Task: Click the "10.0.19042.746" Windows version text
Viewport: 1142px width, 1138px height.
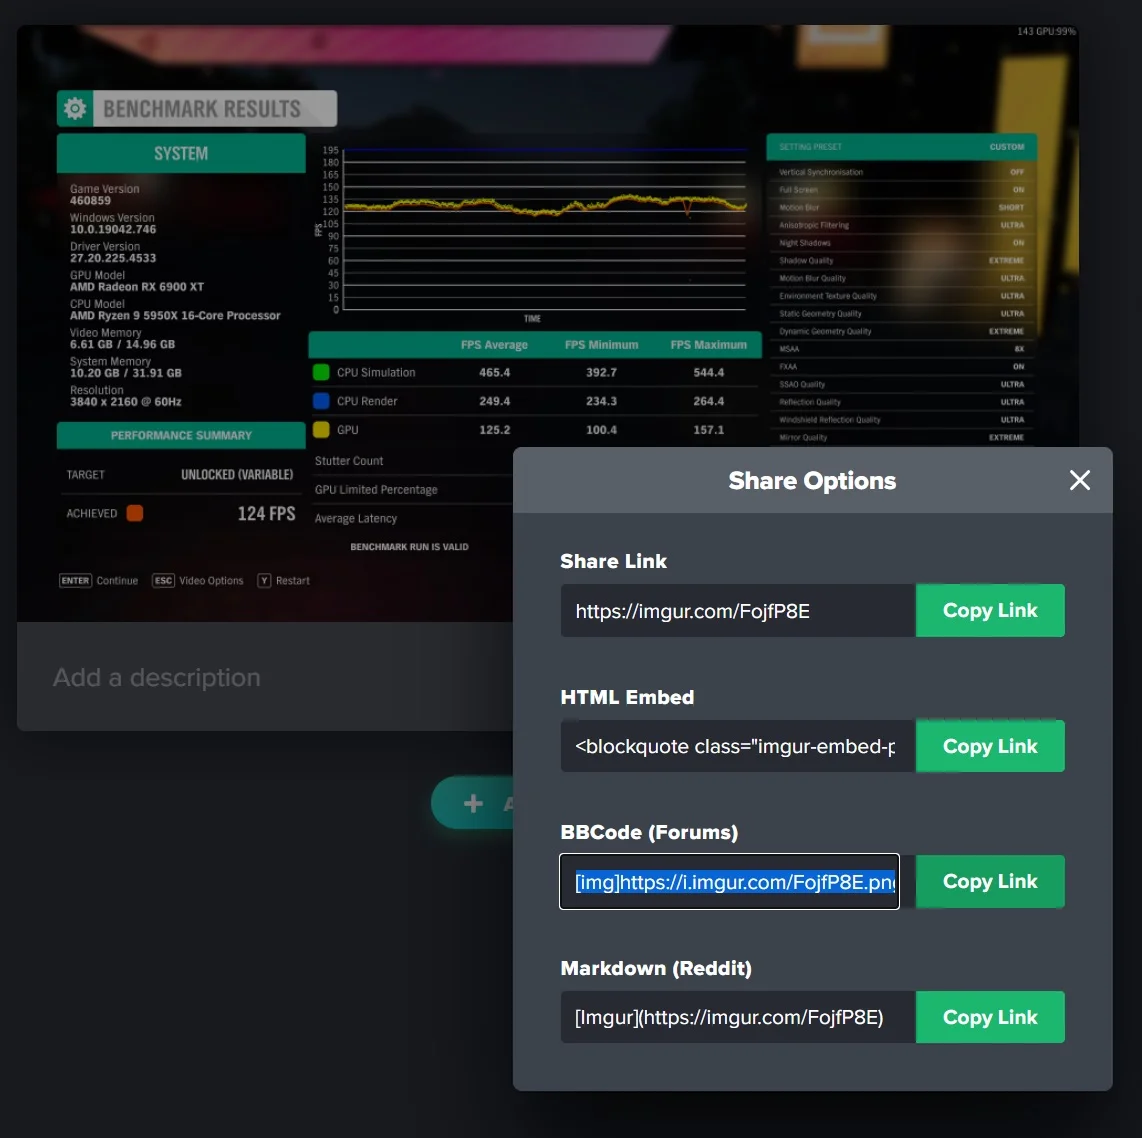Action: point(113,229)
